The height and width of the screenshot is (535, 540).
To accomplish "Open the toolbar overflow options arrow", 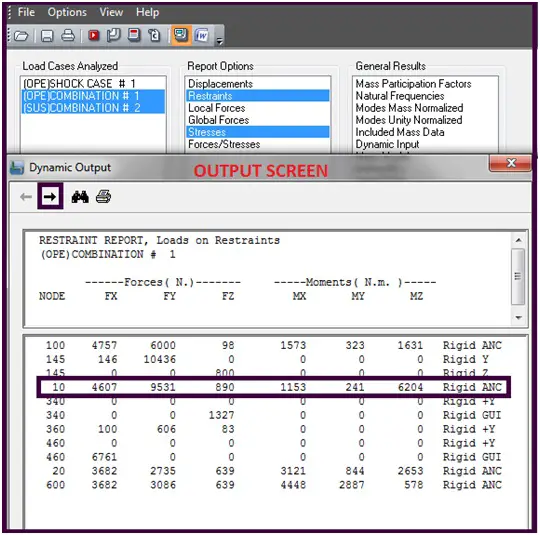I will (x=219, y=41).
